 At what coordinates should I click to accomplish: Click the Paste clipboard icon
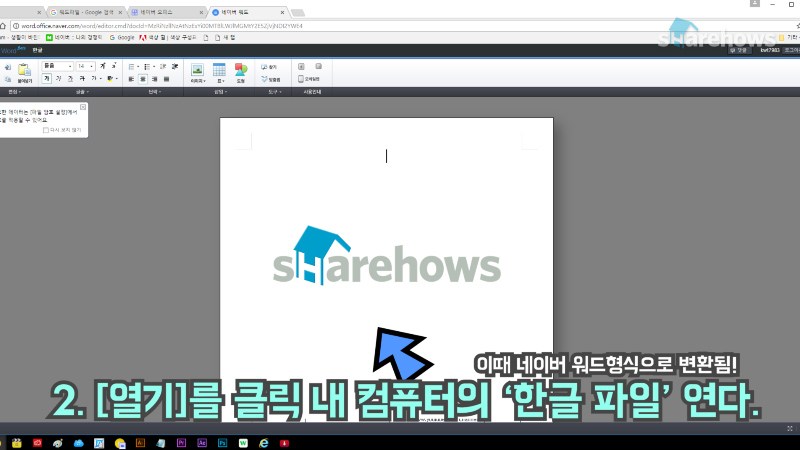point(24,72)
